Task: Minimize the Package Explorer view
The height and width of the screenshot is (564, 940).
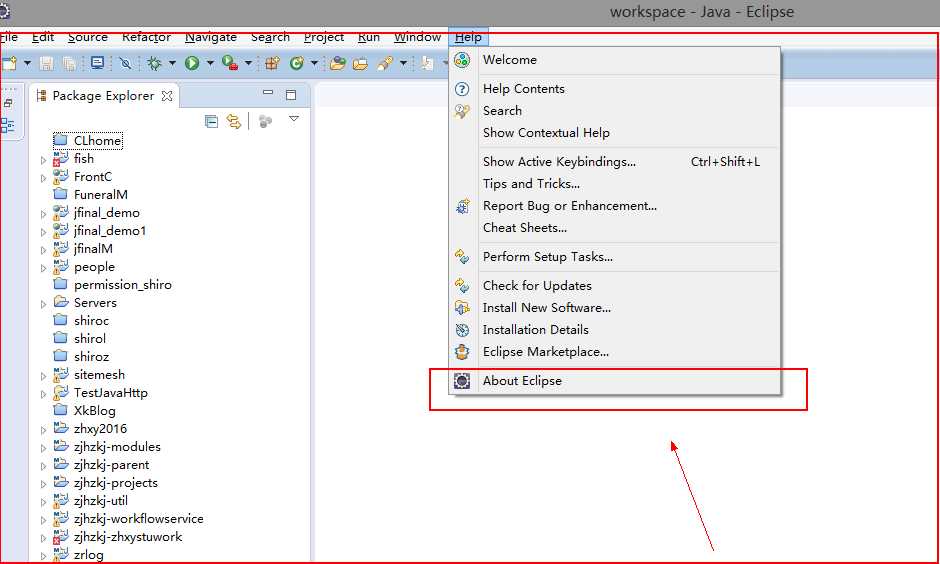Action: 268,93
